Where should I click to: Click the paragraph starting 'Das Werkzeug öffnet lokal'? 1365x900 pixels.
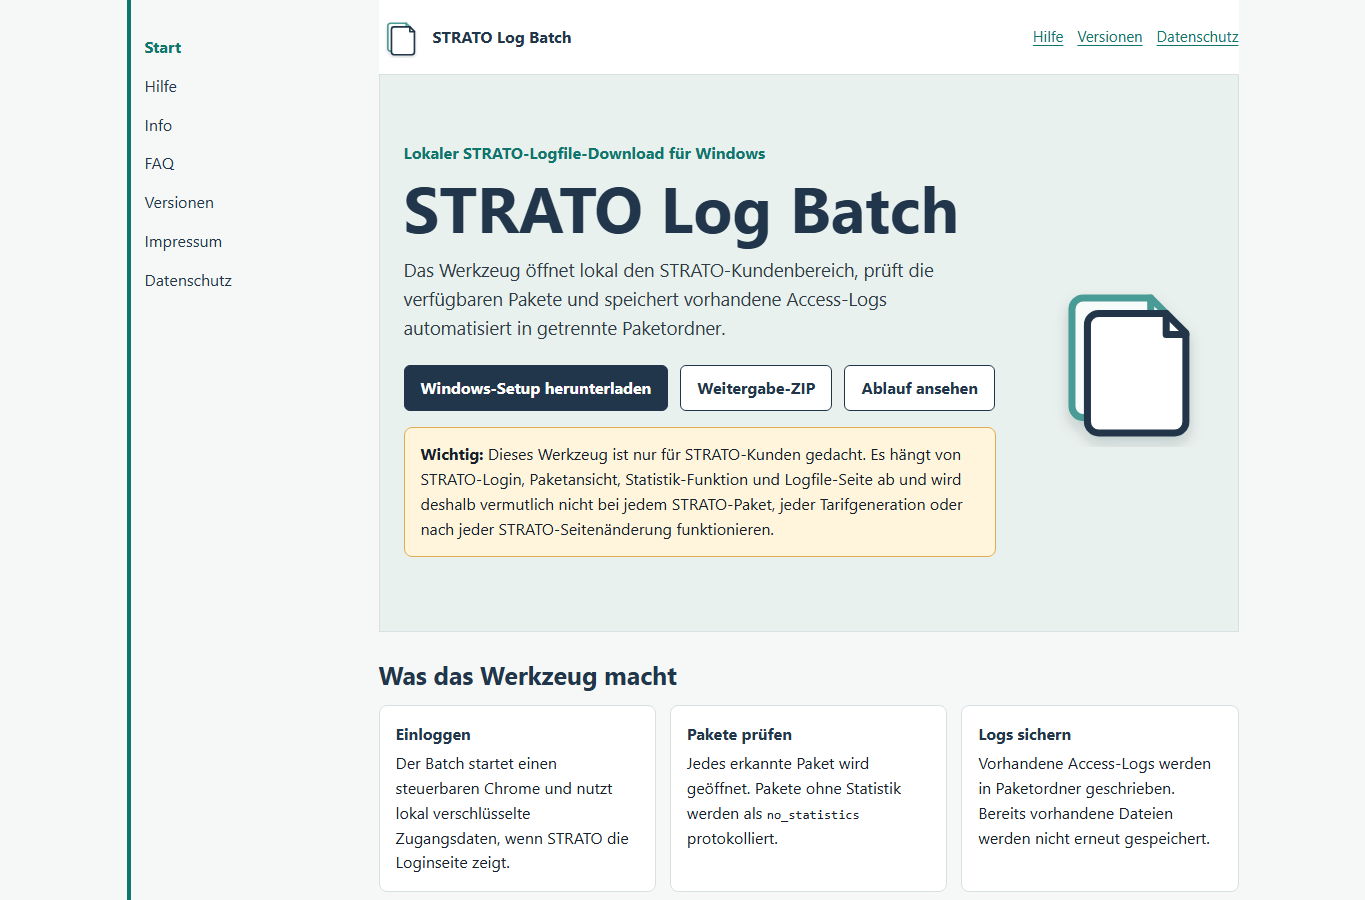(669, 300)
